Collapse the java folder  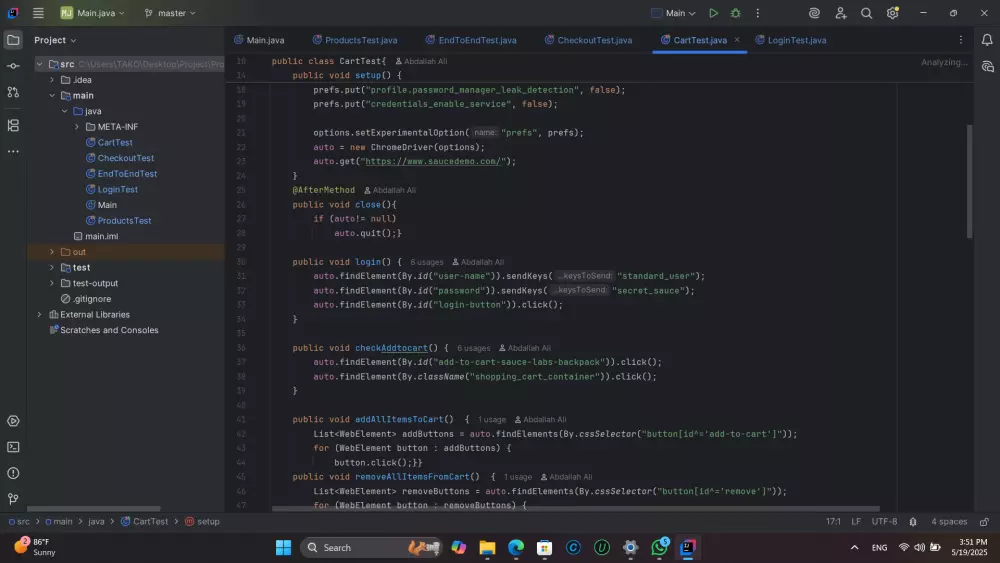point(64,111)
